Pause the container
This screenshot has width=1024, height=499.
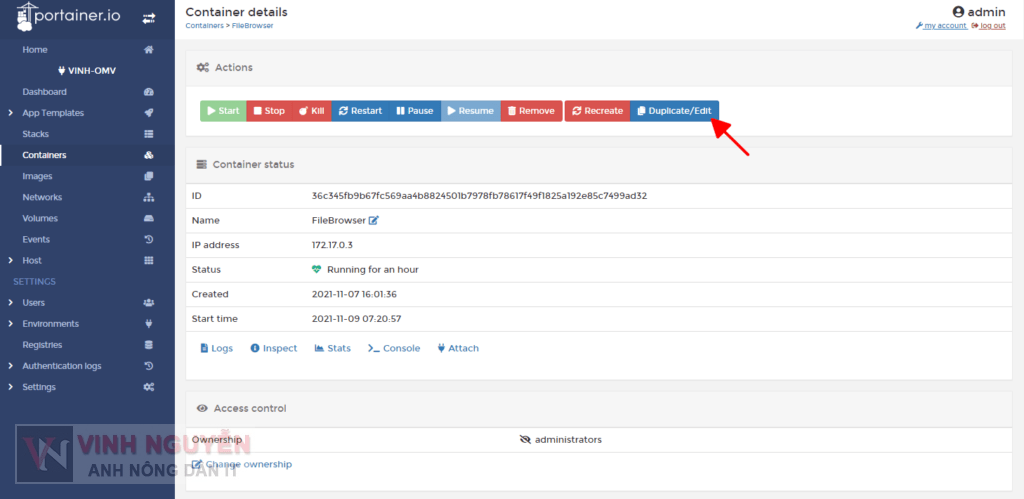click(x=415, y=111)
